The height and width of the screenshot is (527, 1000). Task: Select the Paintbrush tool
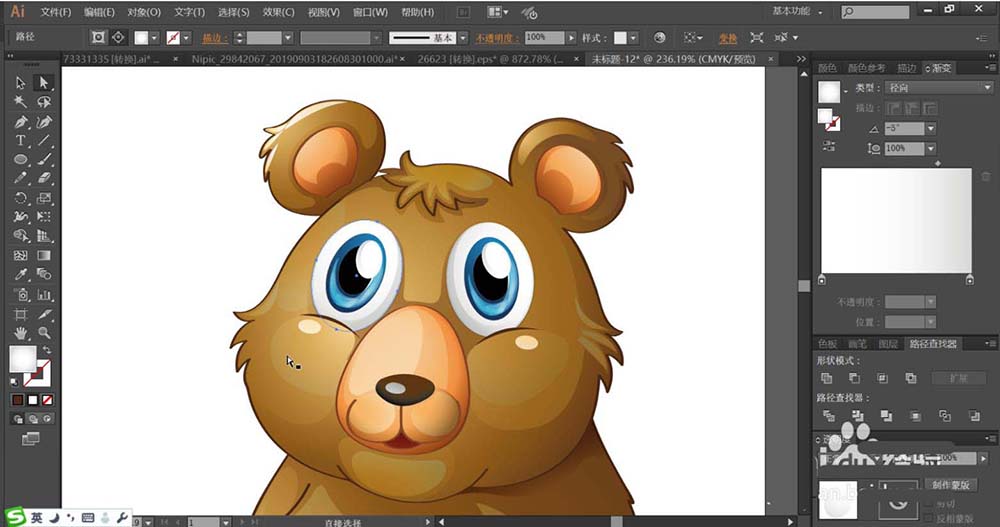(x=43, y=160)
